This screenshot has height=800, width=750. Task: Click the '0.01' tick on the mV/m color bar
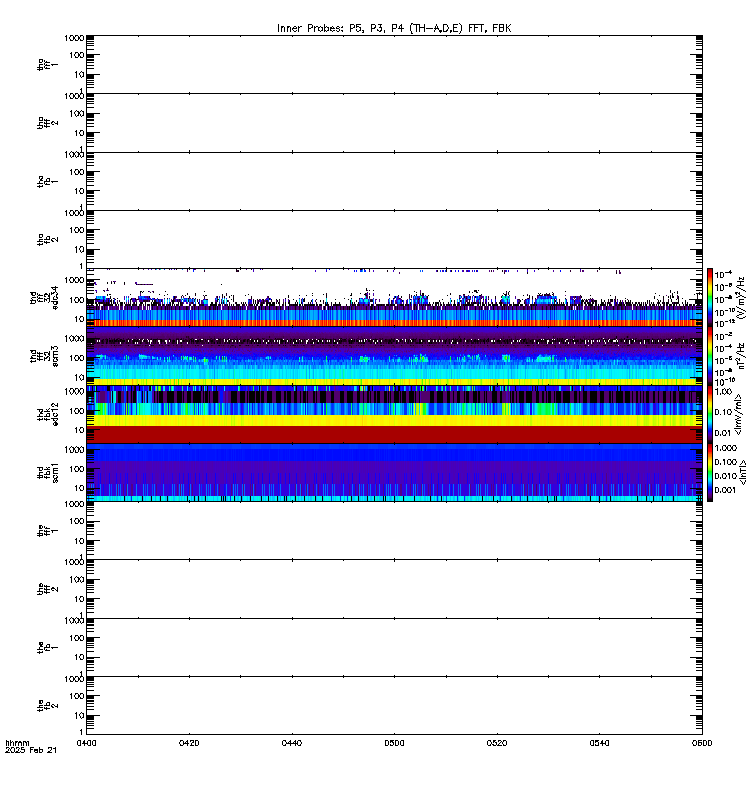(723, 433)
